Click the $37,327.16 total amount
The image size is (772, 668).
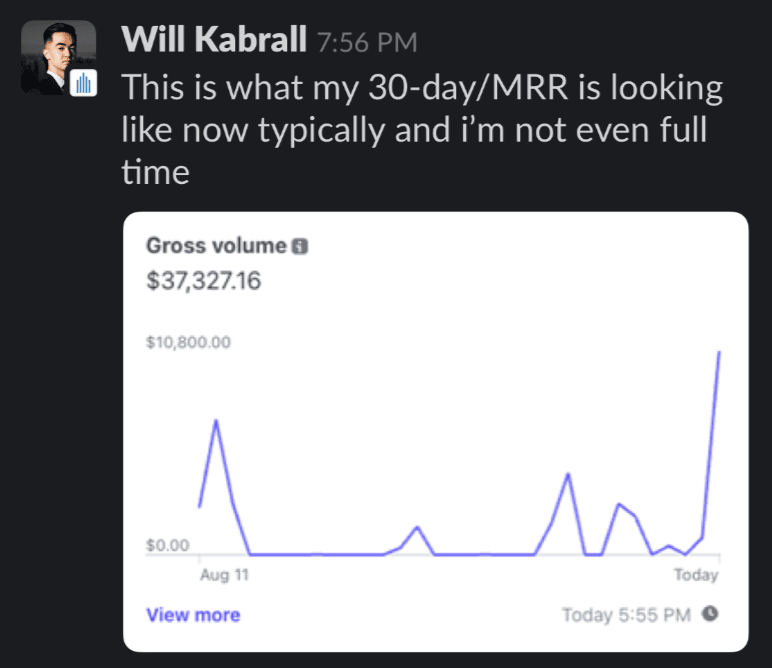coord(203,281)
